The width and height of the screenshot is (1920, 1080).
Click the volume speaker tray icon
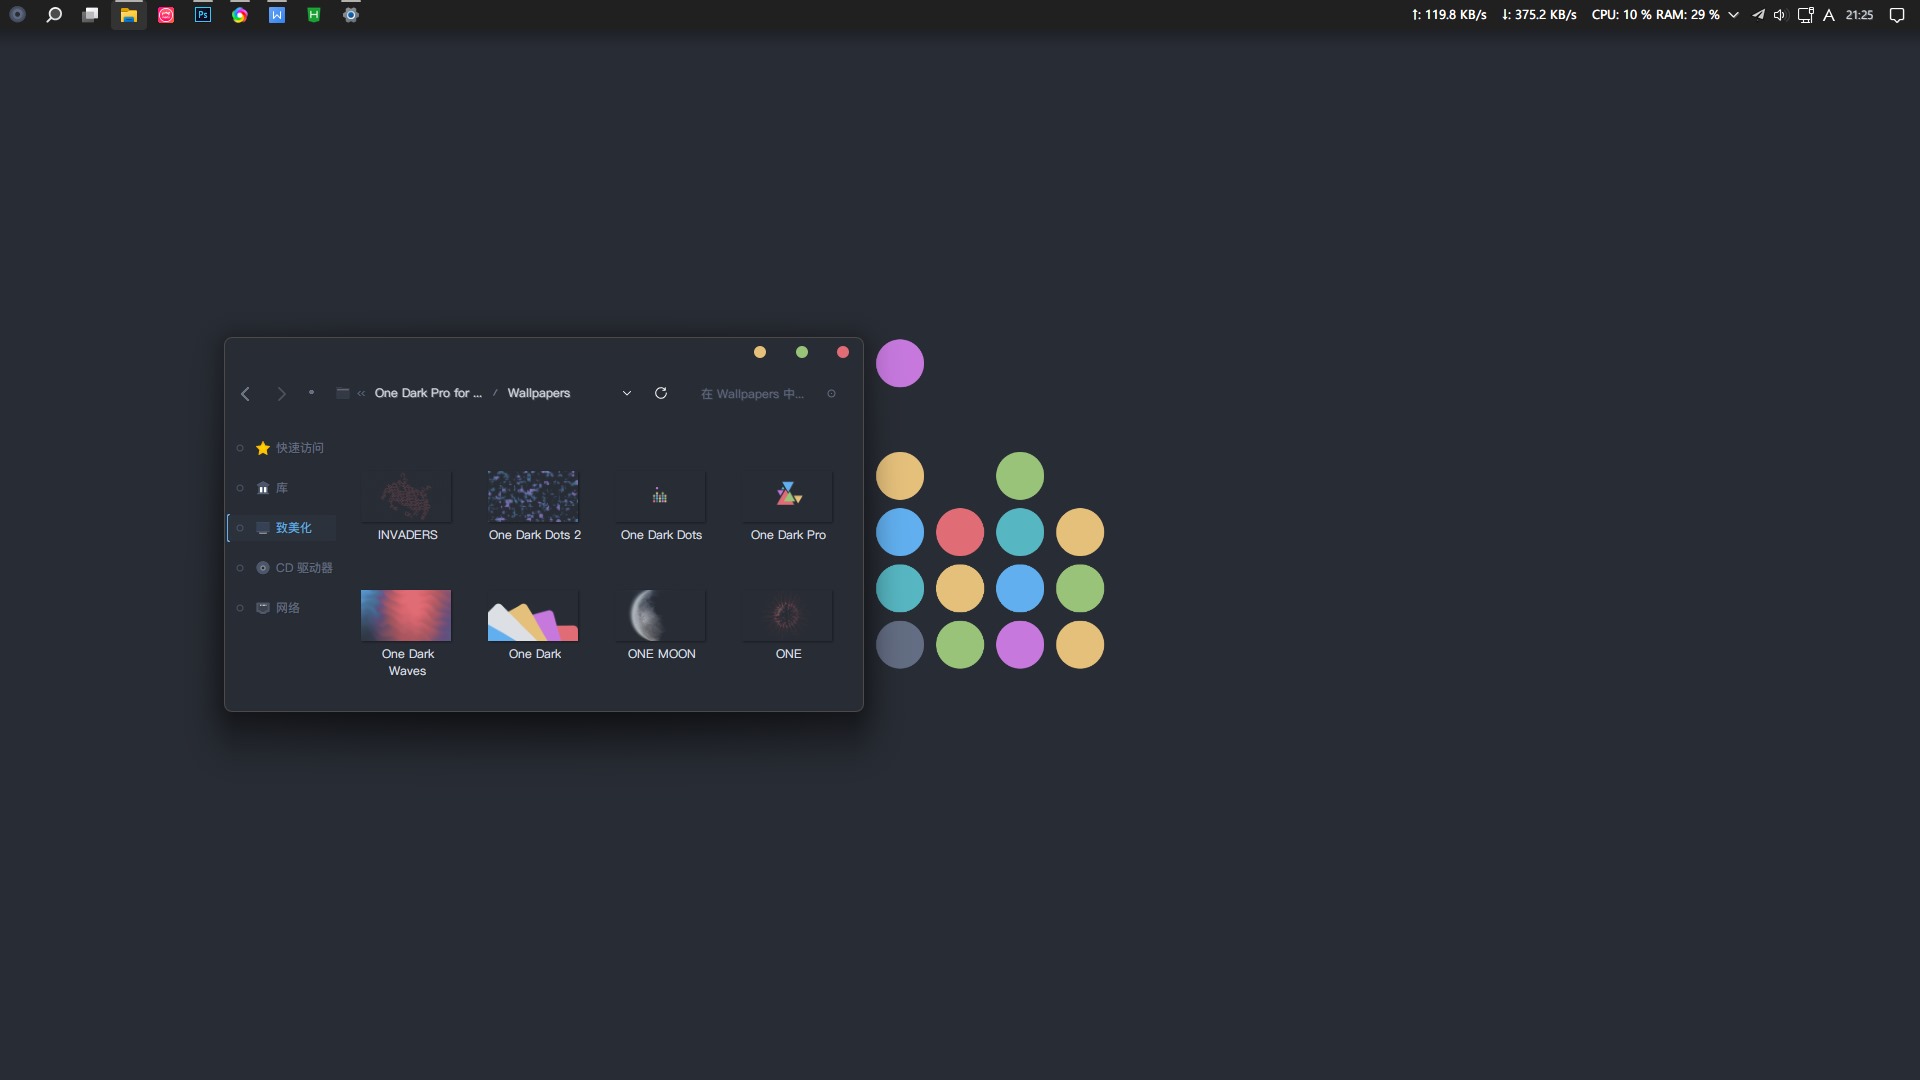(1780, 15)
